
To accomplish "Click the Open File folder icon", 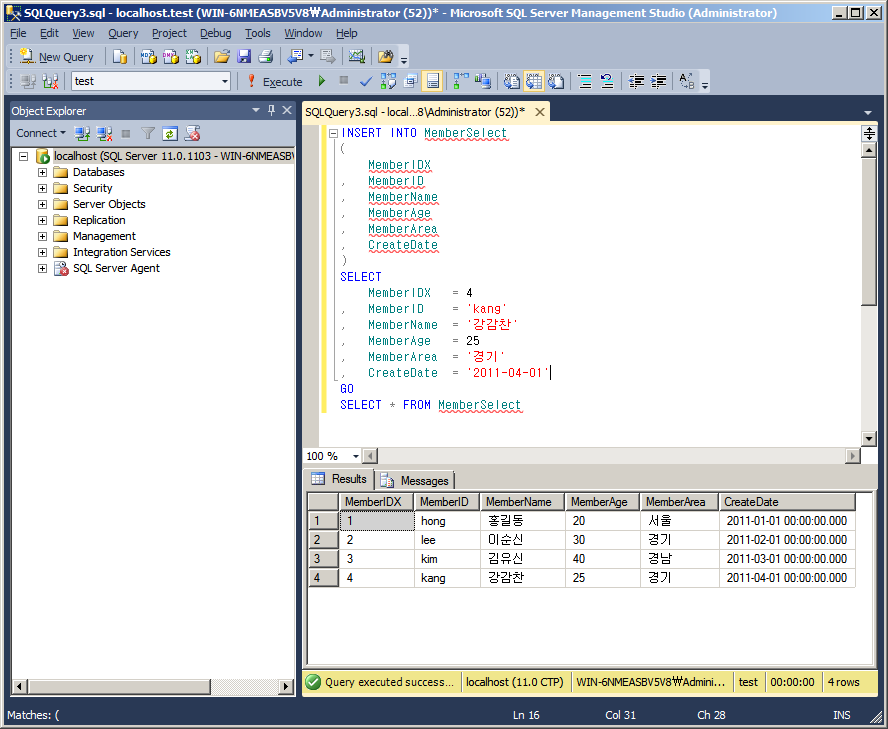I will click(221, 57).
